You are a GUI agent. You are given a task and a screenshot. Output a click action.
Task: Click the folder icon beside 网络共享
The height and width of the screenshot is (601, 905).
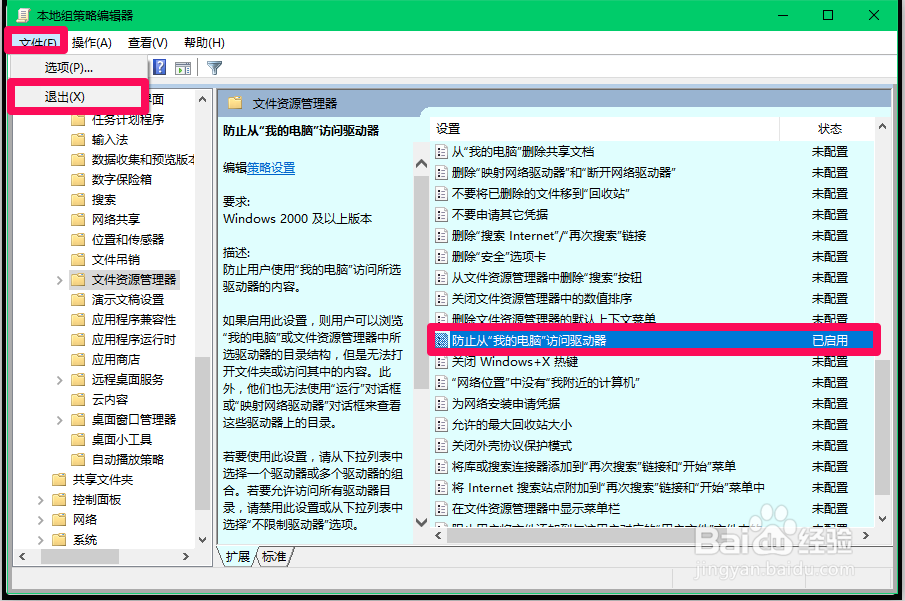tap(78, 219)
